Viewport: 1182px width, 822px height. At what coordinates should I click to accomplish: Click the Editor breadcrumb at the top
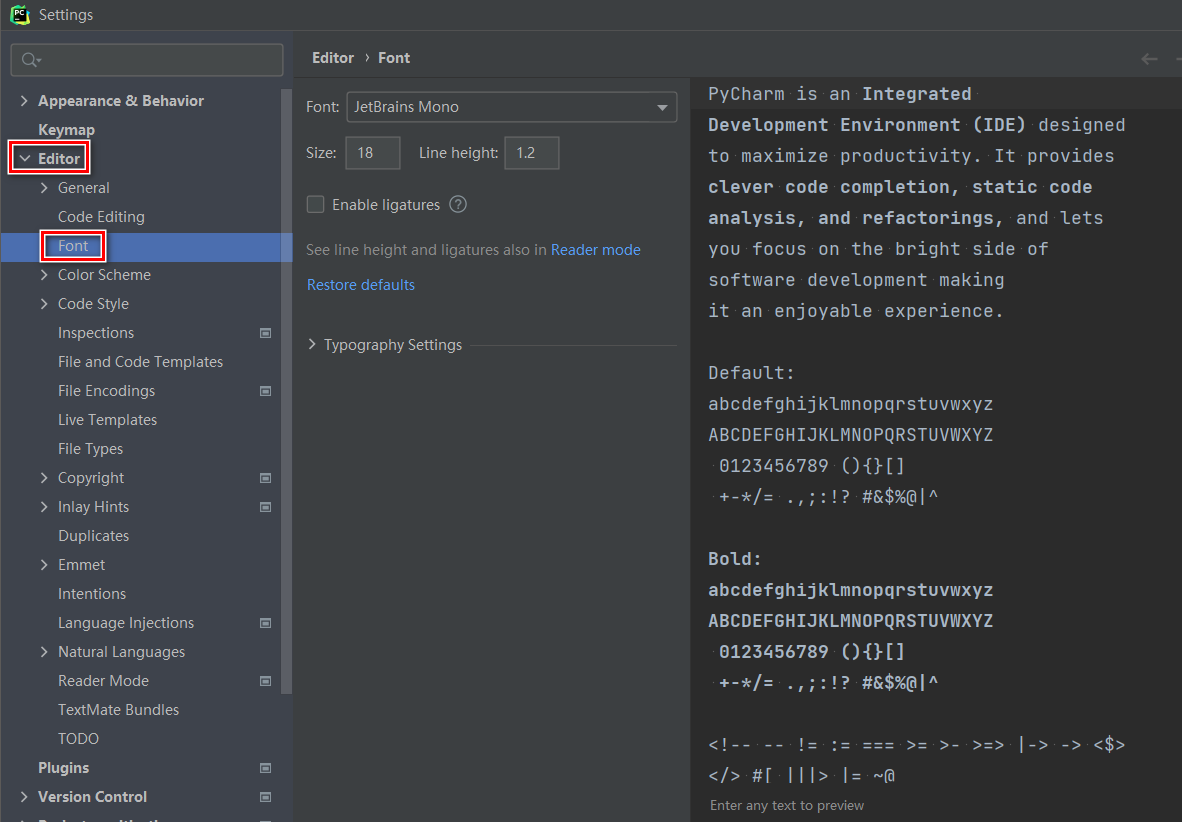click(333, 57)
